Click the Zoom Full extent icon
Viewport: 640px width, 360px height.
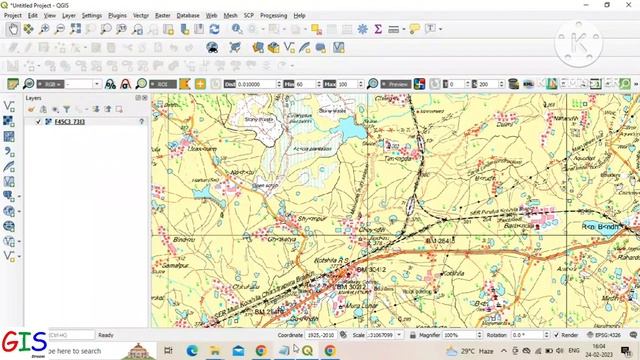[x=75, y=29]
